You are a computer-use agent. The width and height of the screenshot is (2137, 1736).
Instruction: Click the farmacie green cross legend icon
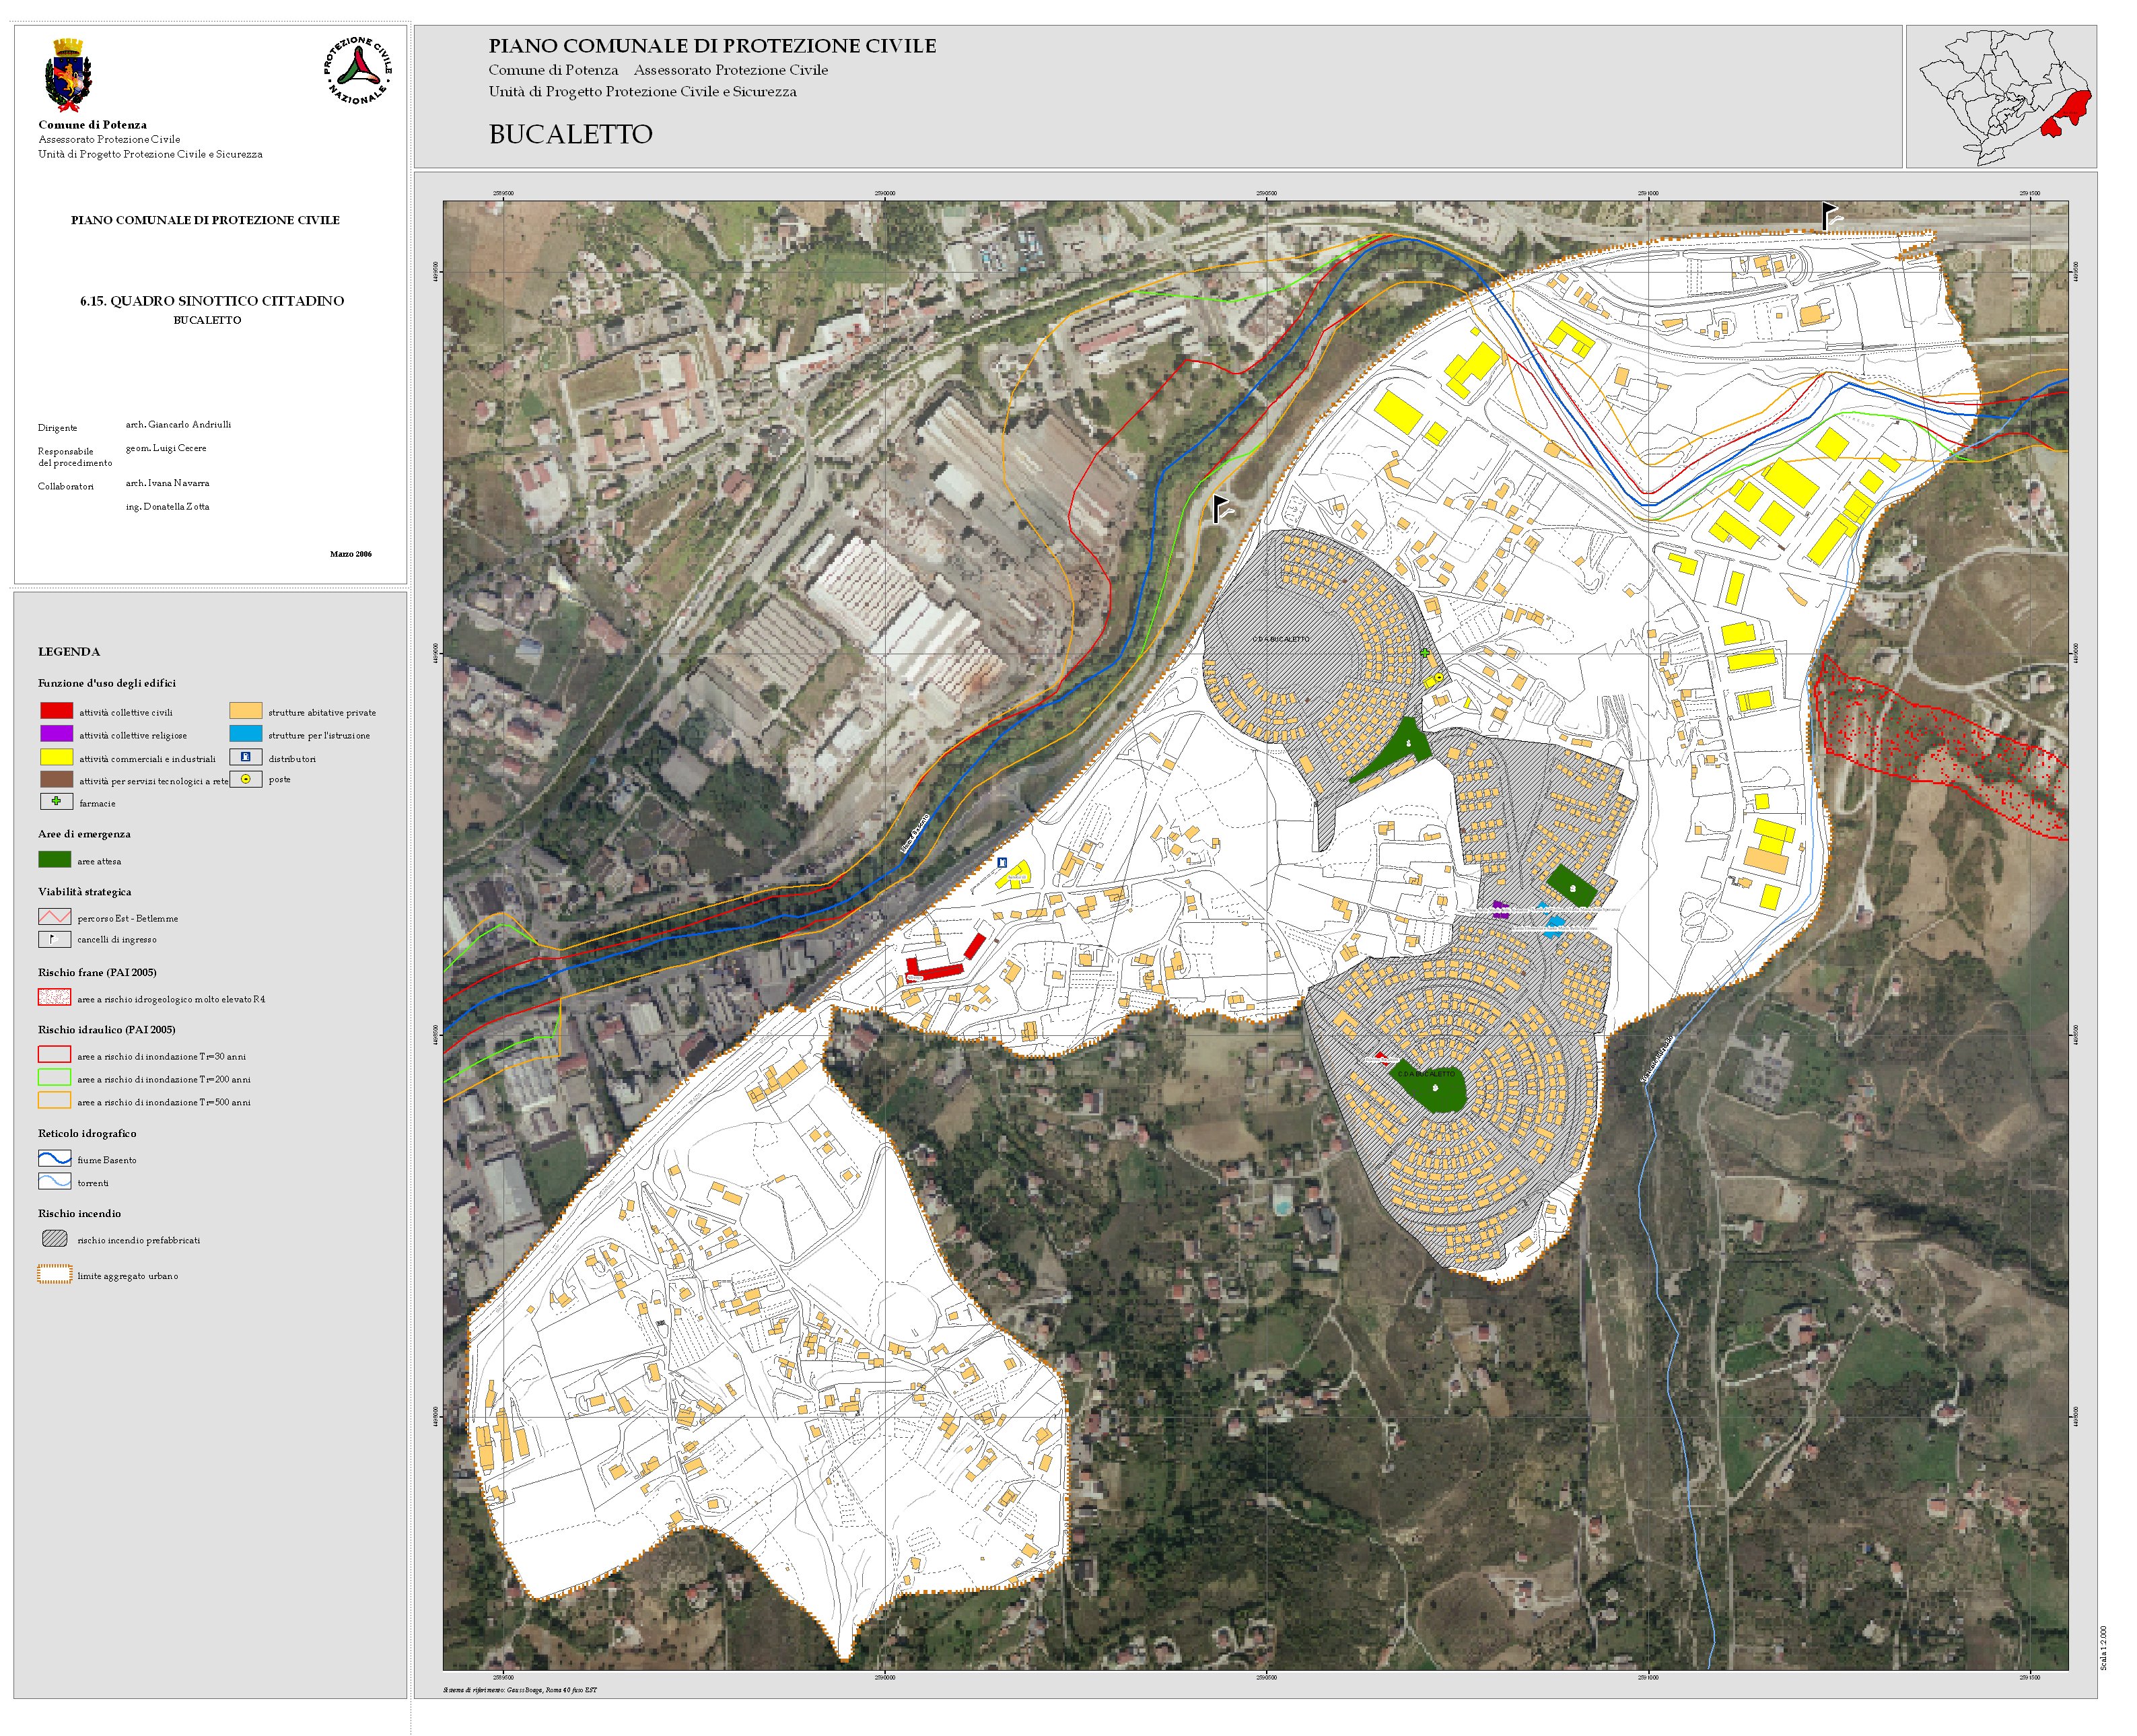(x=56, y=802)
